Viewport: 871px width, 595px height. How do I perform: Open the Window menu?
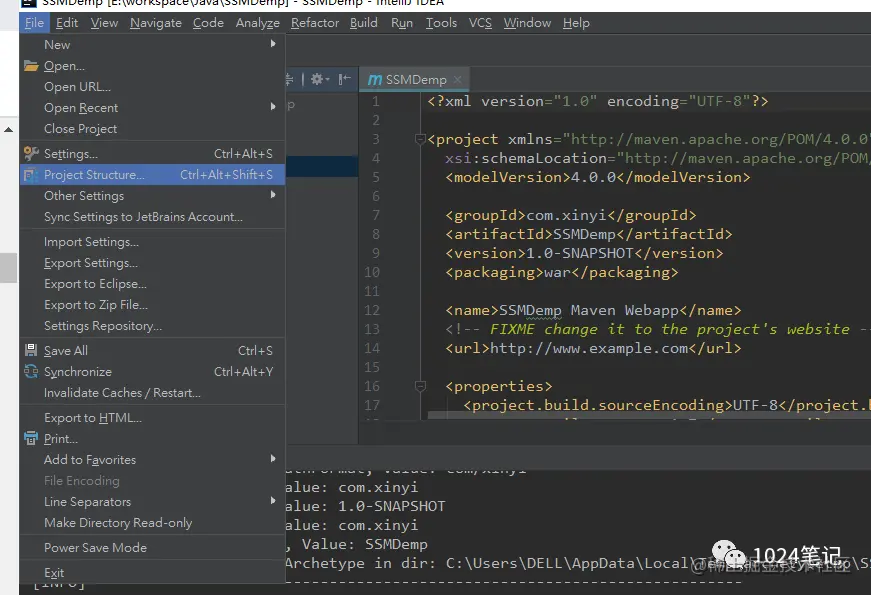(527, 23)
